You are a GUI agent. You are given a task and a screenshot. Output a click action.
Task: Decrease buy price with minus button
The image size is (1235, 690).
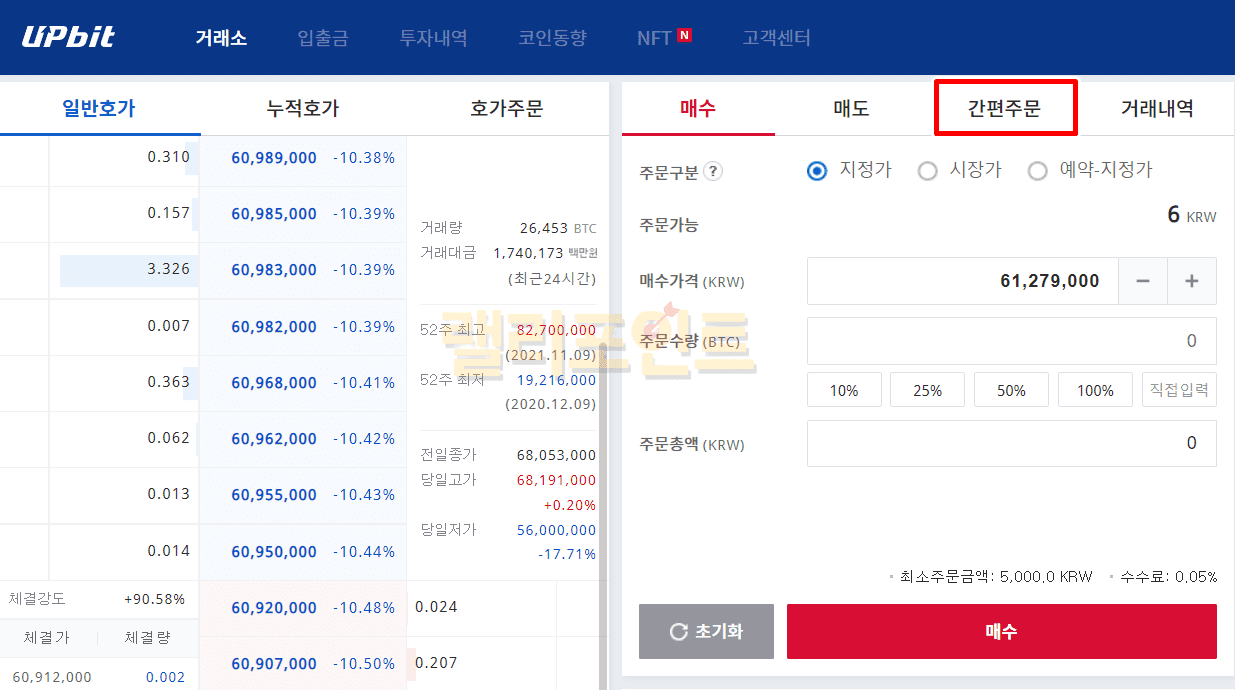coord(1143,281)
